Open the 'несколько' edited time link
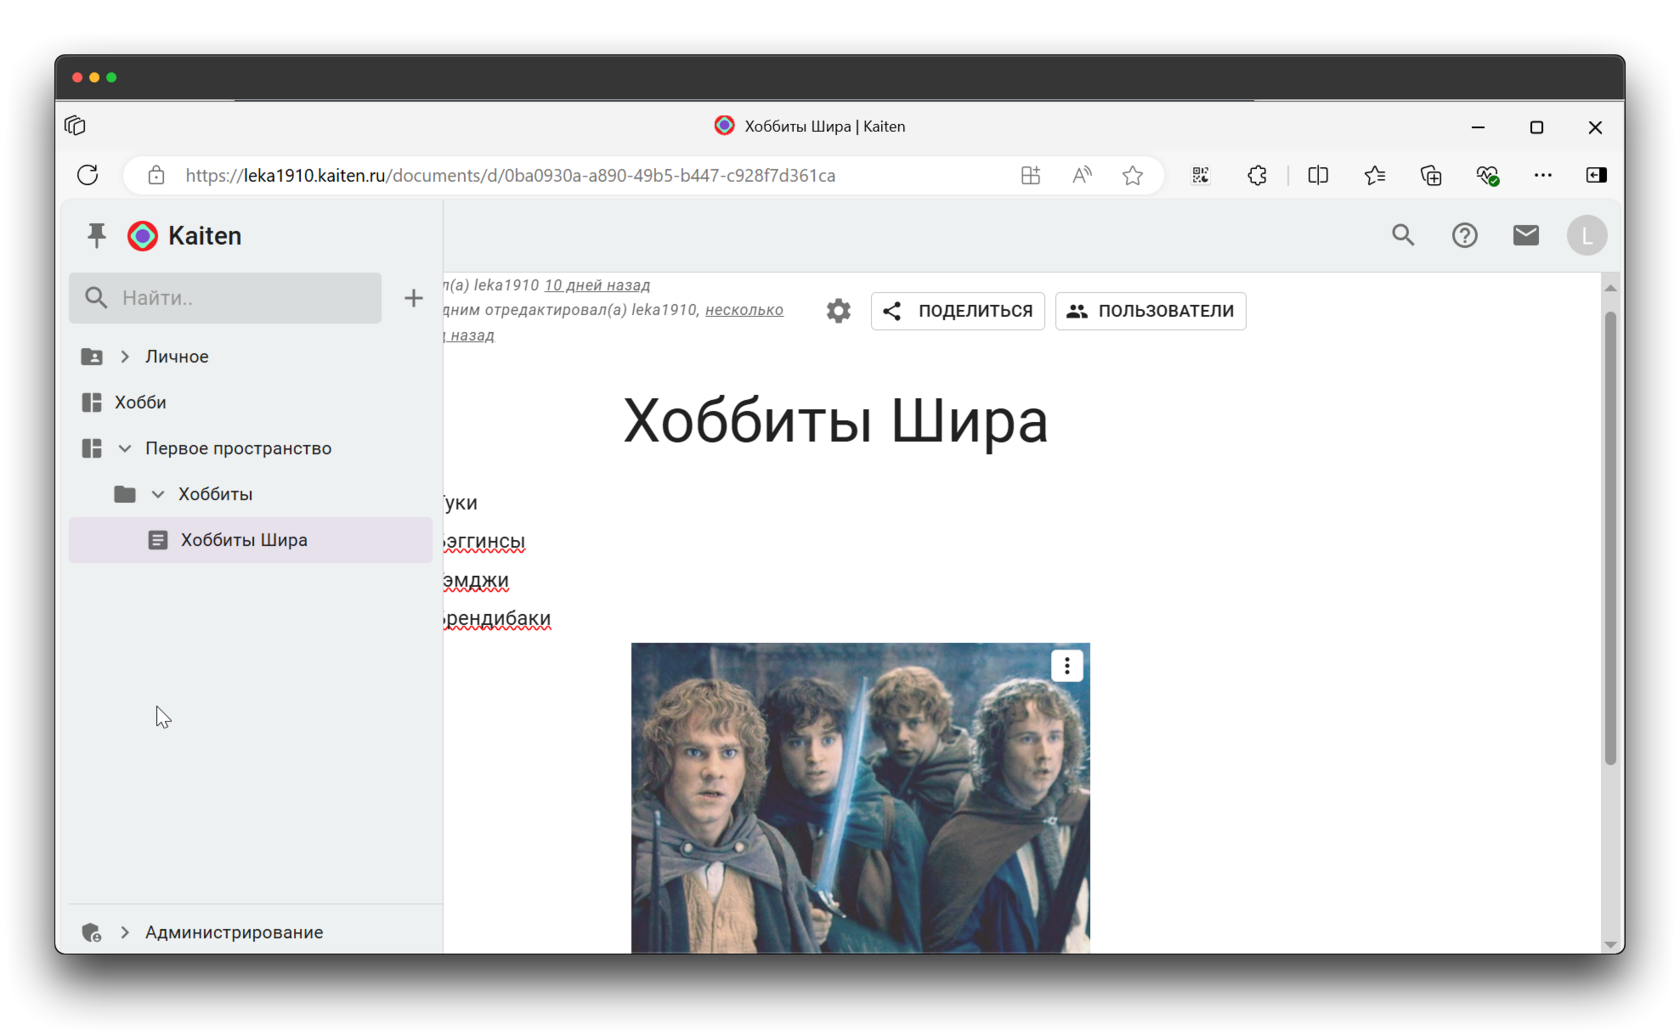This screenshot has height=1036, width=1680. pos(744,310)
